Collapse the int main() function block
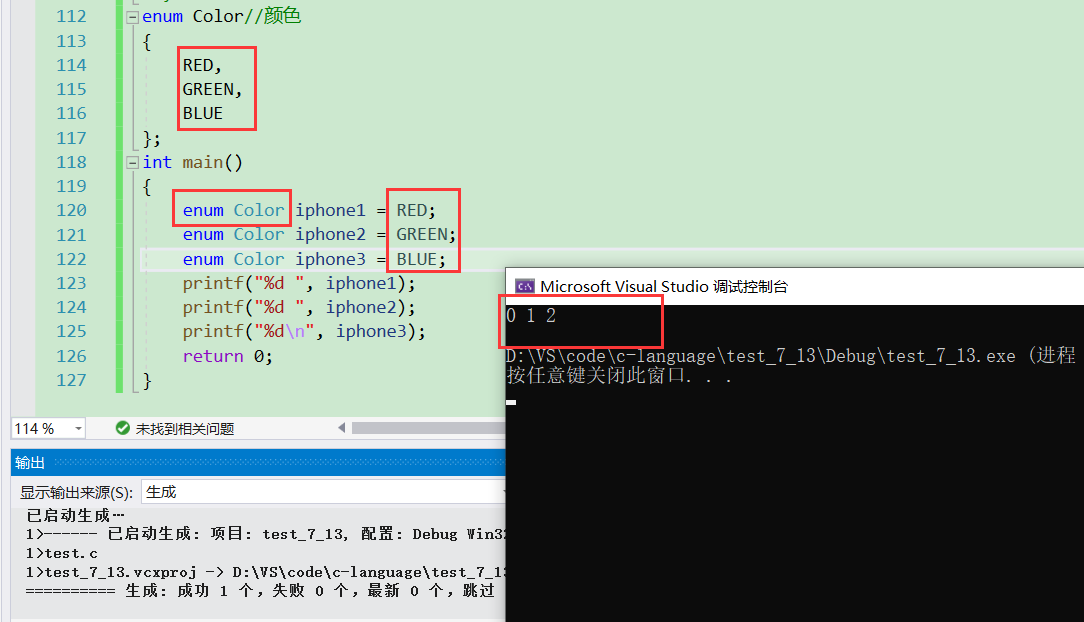The height and width of the screenshot is (622, 1084). [x=133, y=163]
